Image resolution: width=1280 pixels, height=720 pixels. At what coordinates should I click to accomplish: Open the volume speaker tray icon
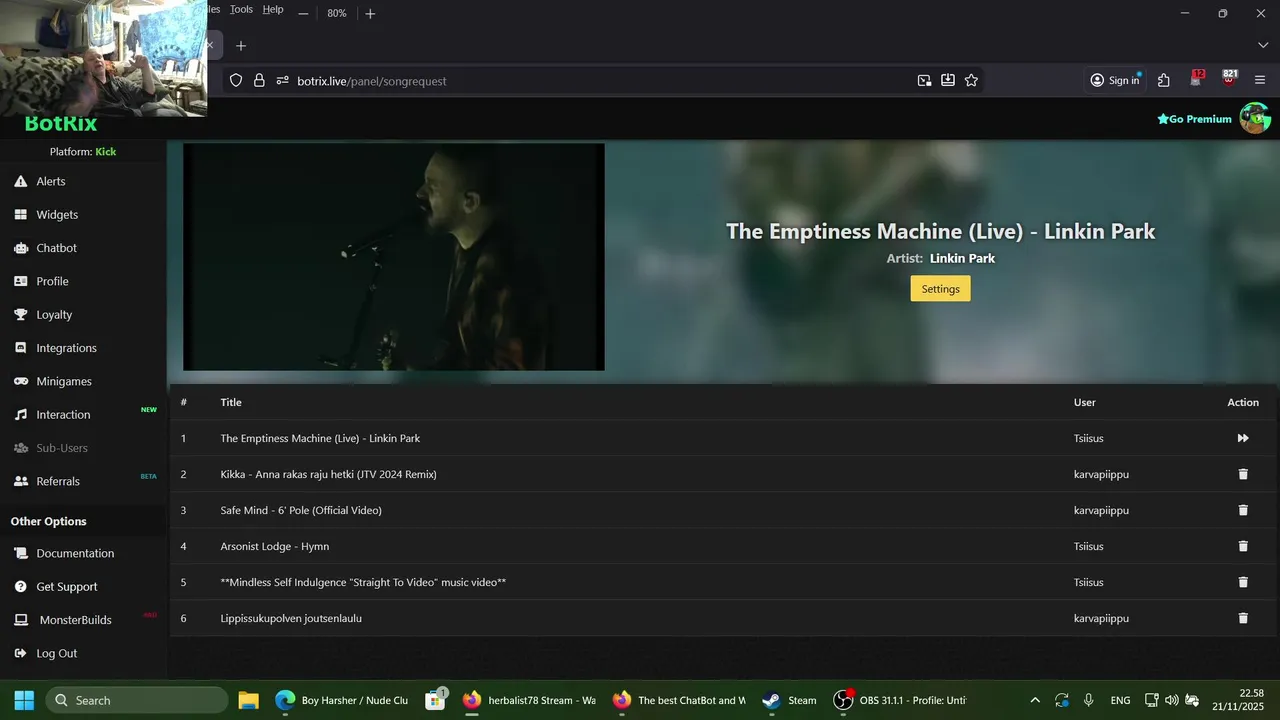click(x=1171, y=700)
